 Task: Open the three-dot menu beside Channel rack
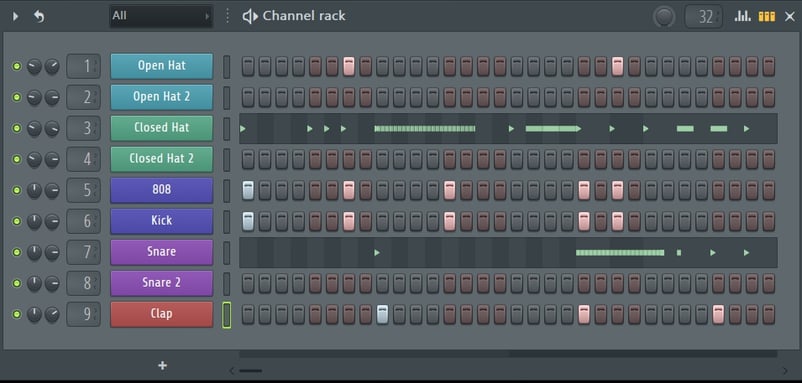(228, 16)
